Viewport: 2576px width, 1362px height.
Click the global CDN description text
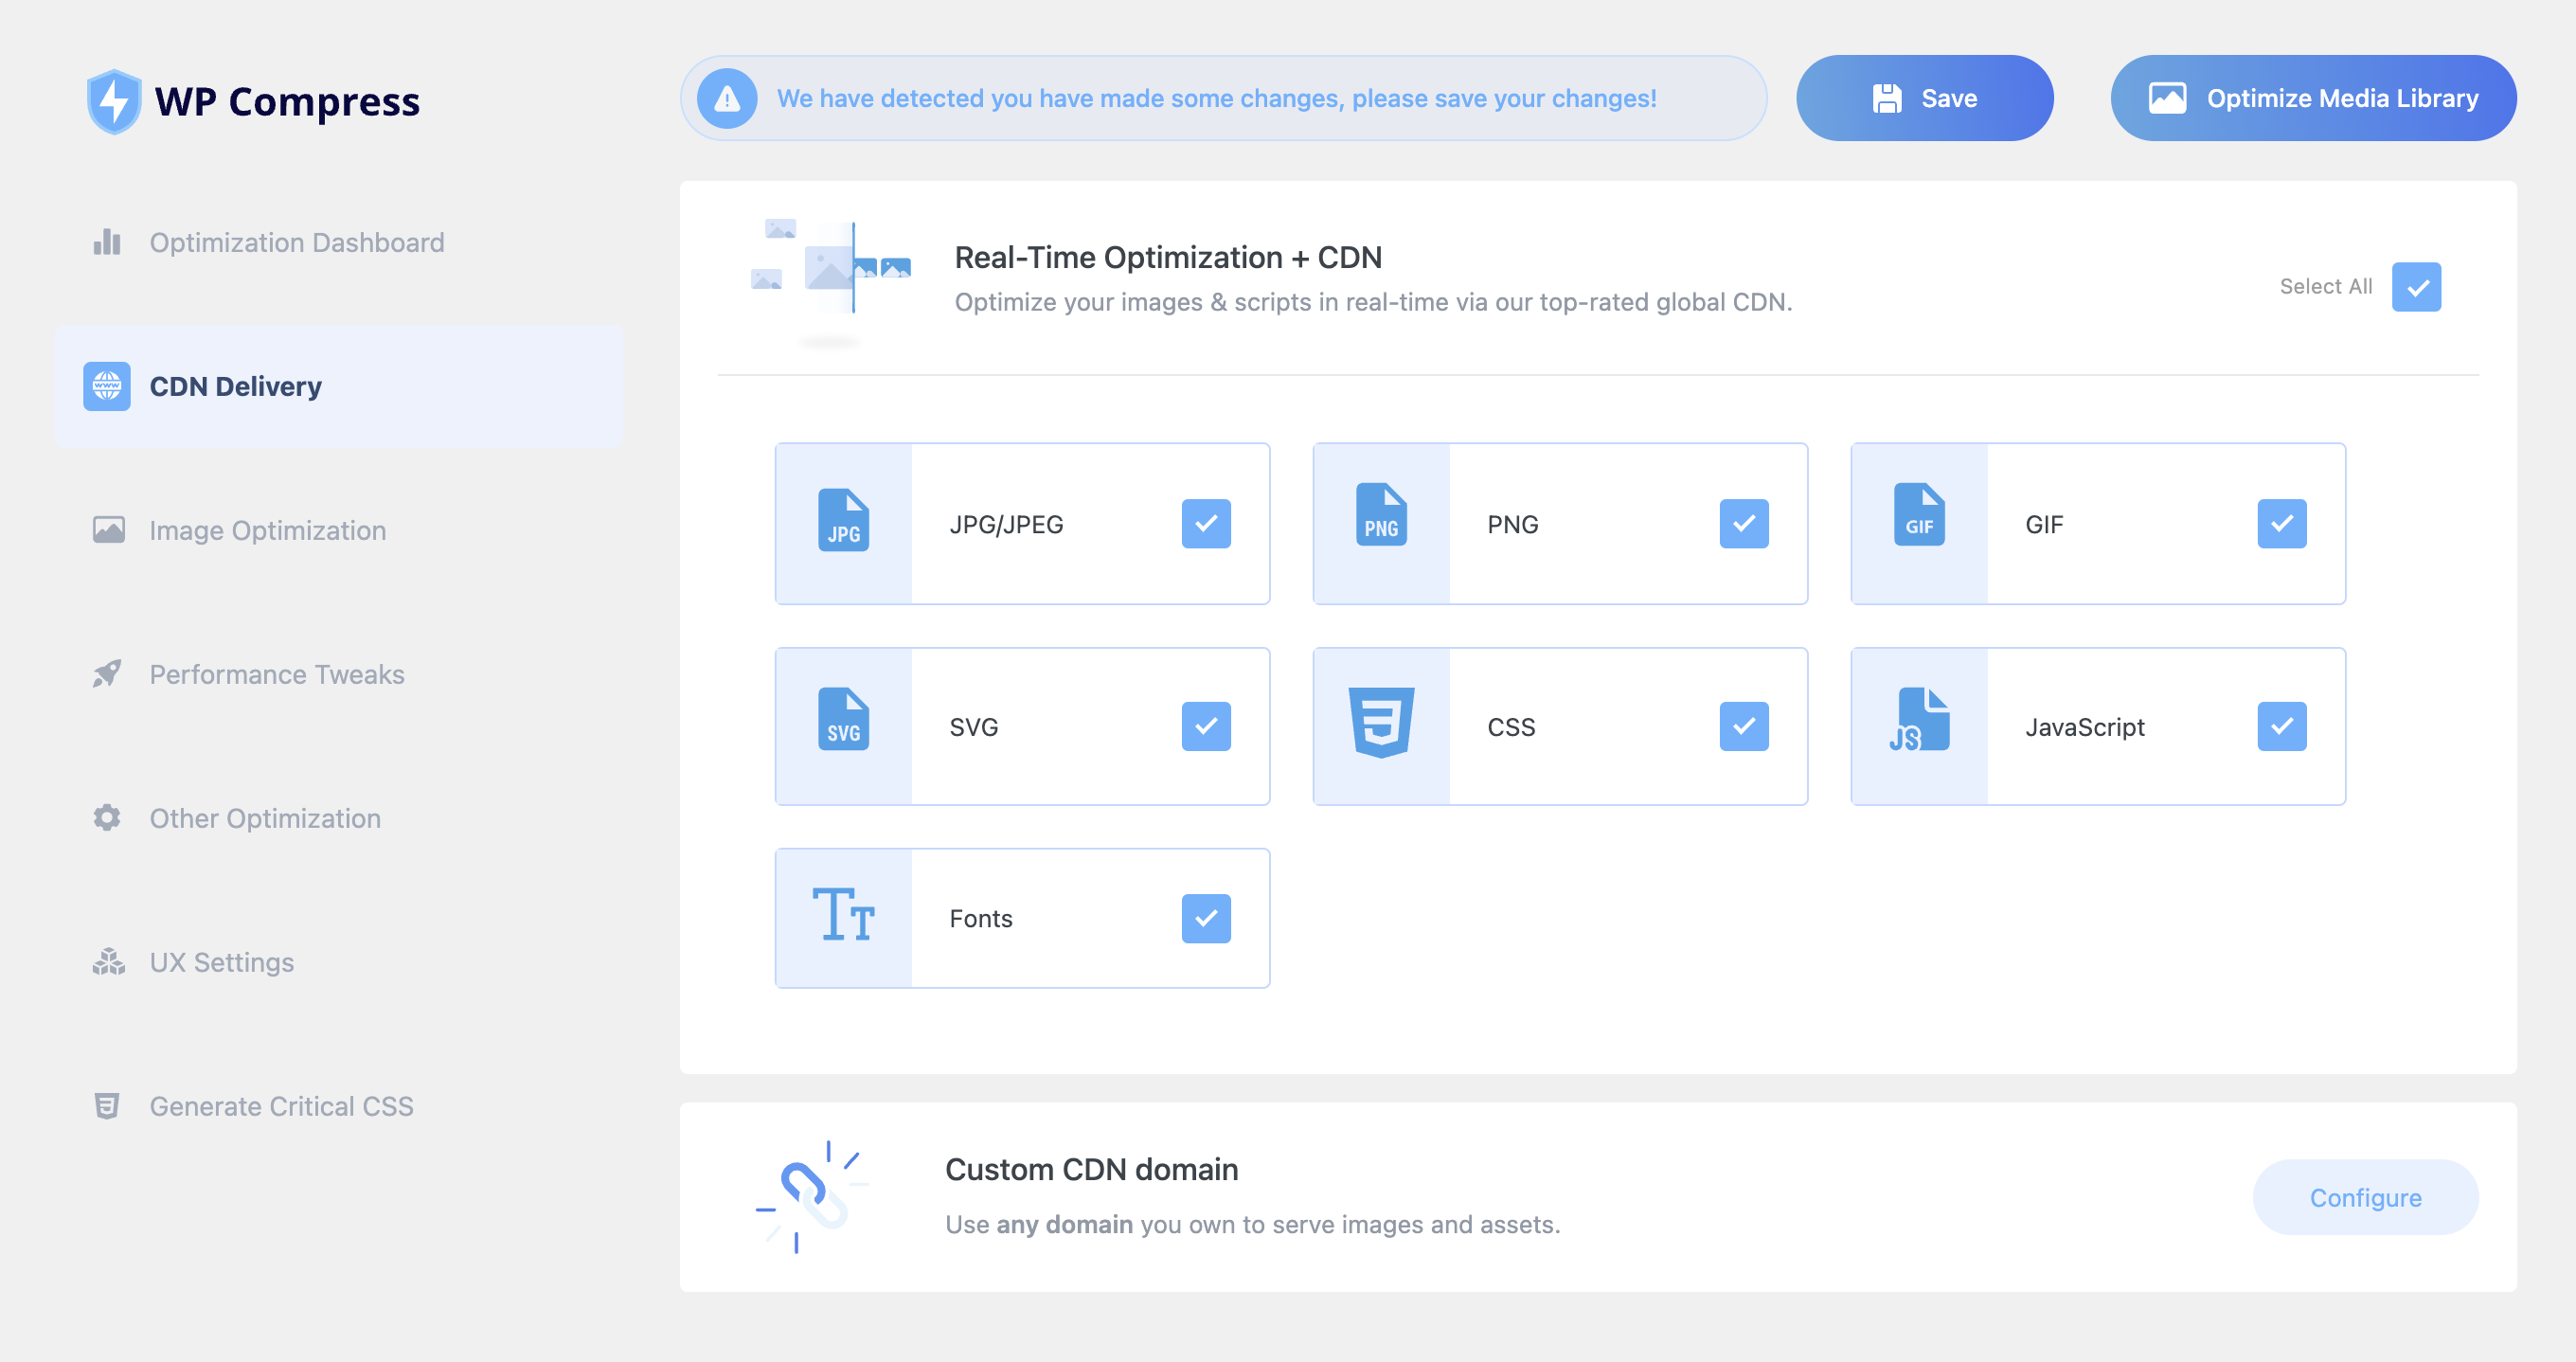pos(1374,302)
